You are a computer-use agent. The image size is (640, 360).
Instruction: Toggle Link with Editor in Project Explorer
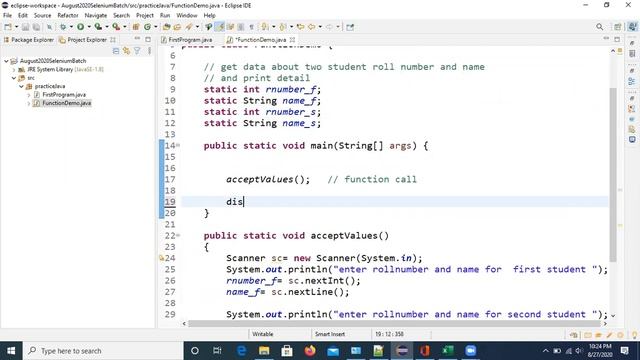(x=127, y=51)
